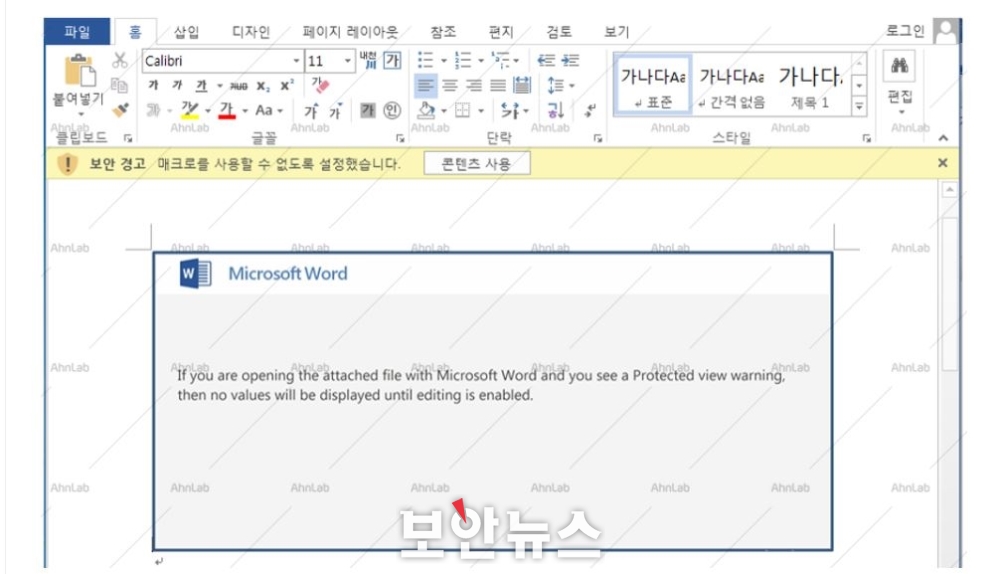This screenshot has width=1000, height=574.
Task: Click the Shrink Font icon
Action: 335,111
